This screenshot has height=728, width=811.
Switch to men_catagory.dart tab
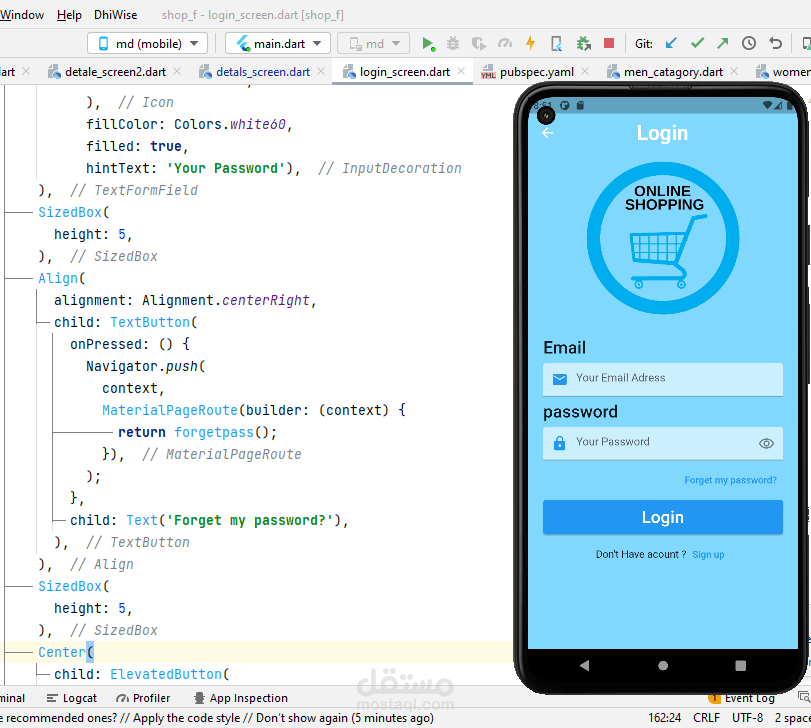tap(673, 72)
